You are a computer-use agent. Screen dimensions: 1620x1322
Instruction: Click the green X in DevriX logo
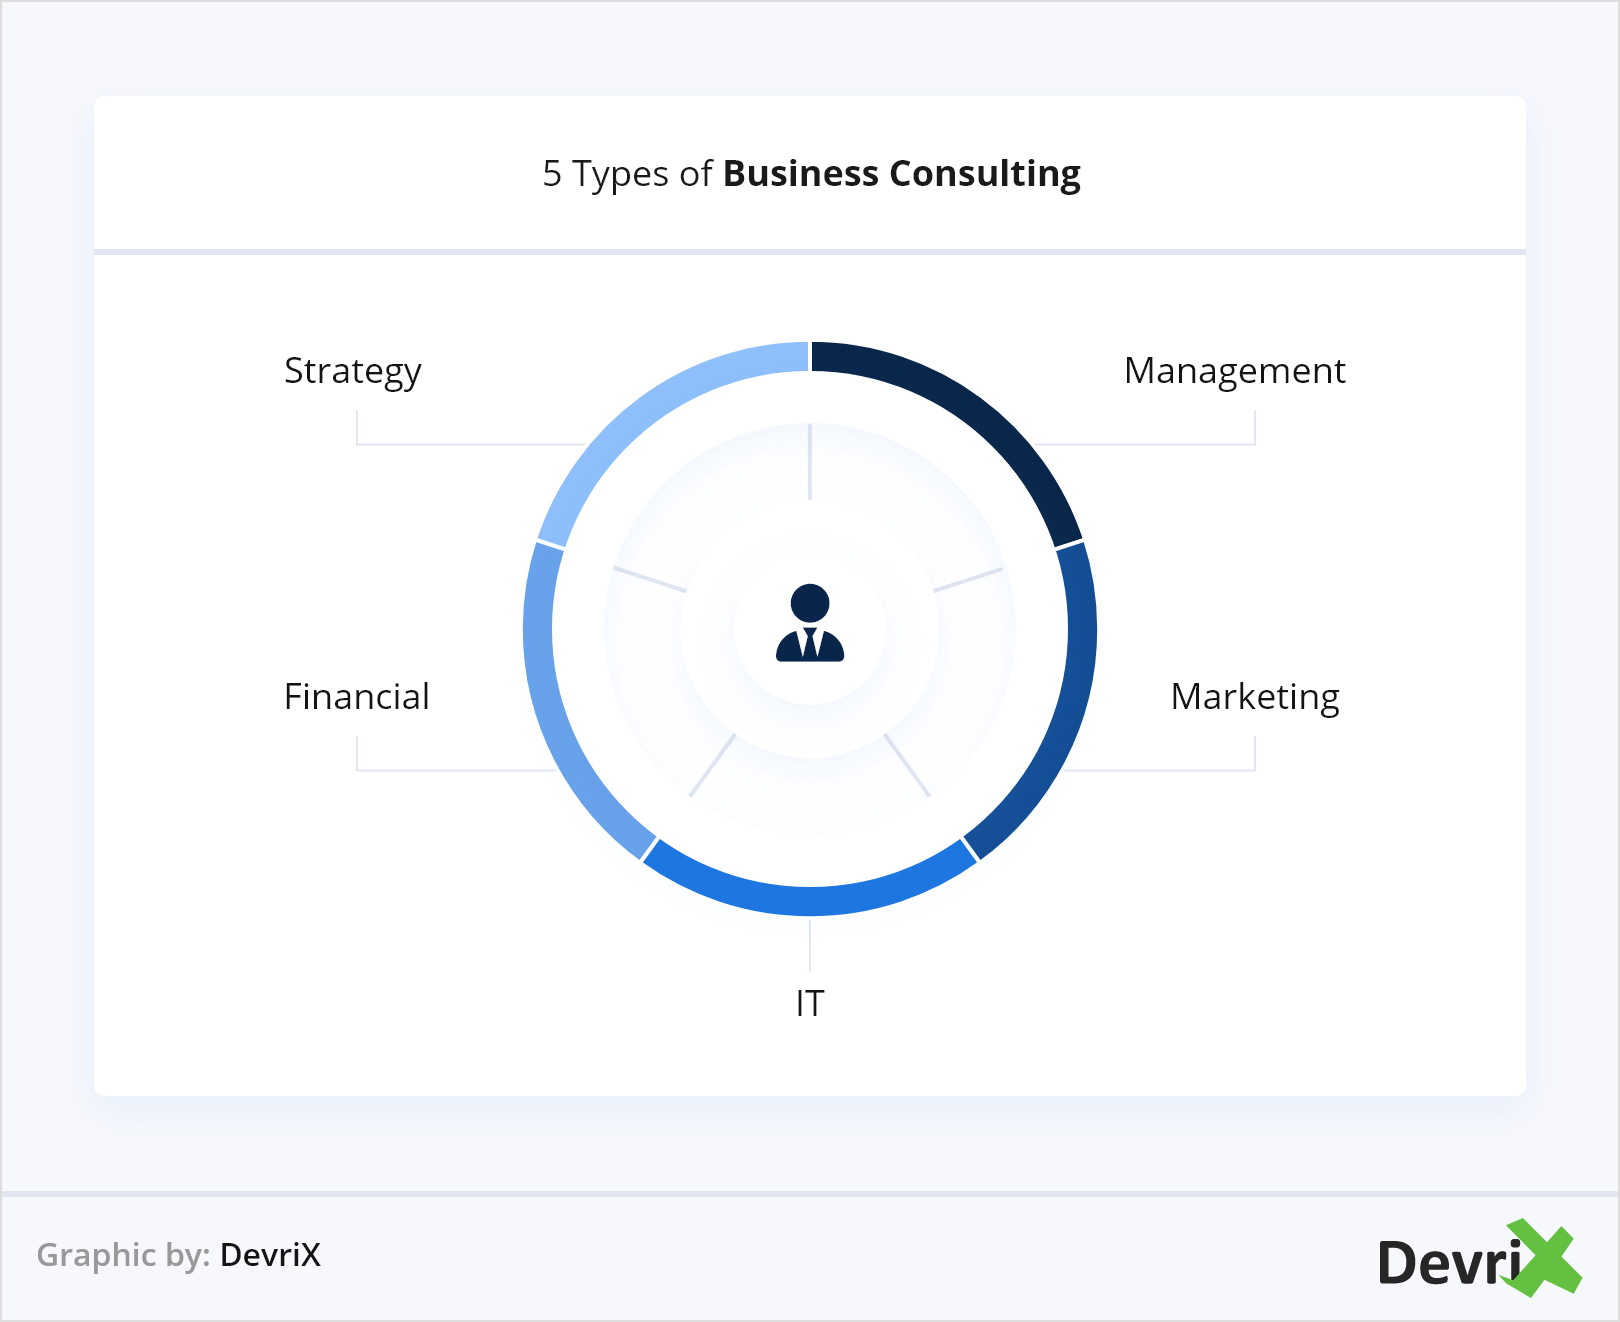(1543, 1257)
